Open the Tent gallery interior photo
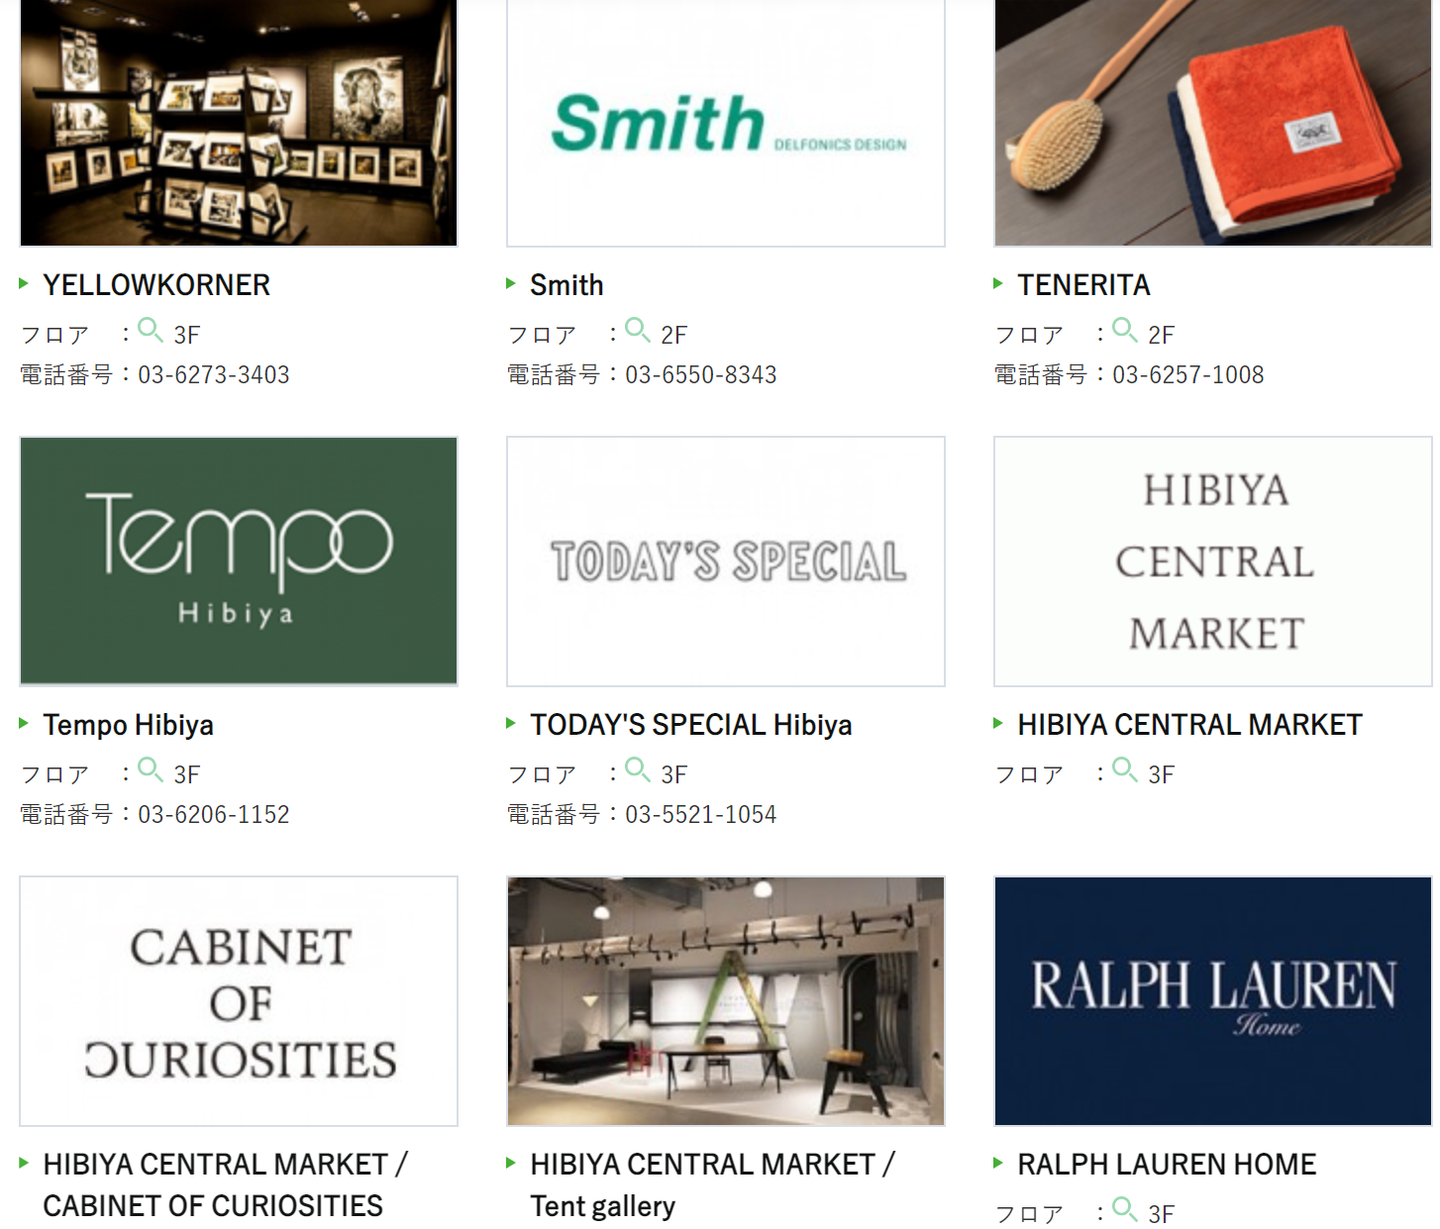The width and height of the screenshot is (1440, 1229). click(x=726, y=1001)
